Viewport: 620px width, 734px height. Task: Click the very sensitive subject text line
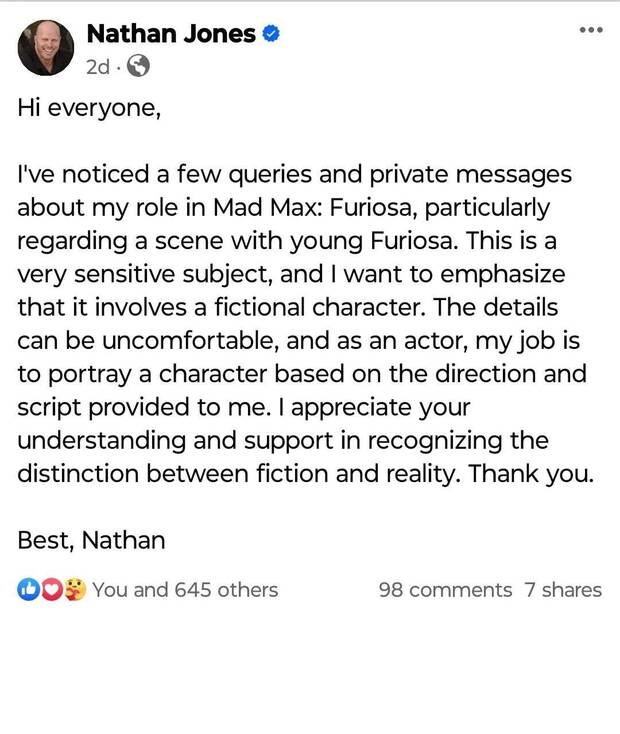pyautogui.click(x=291, y=274)
